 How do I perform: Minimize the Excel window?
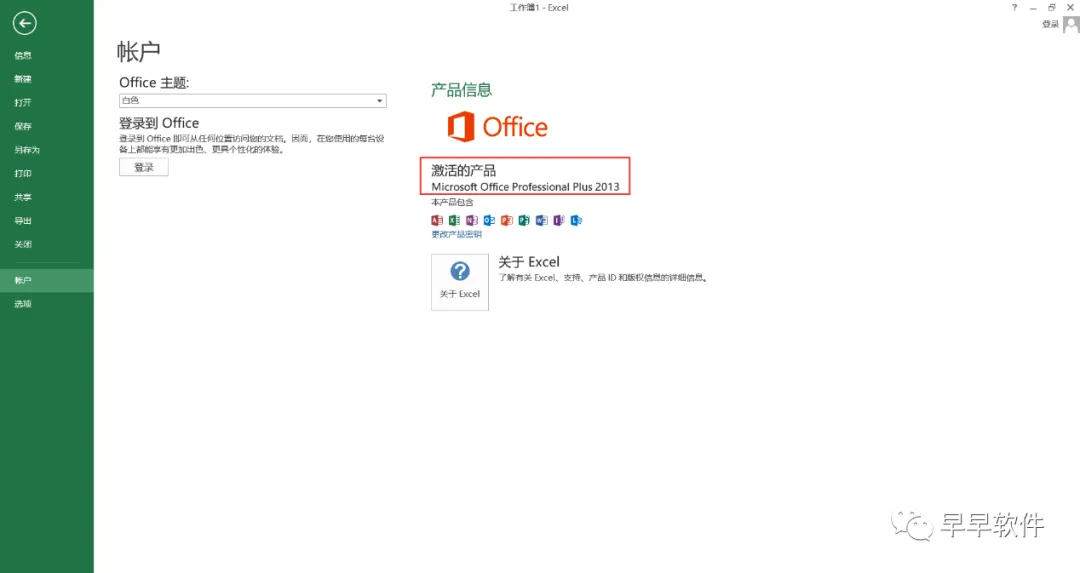(x=1032, y=8)
